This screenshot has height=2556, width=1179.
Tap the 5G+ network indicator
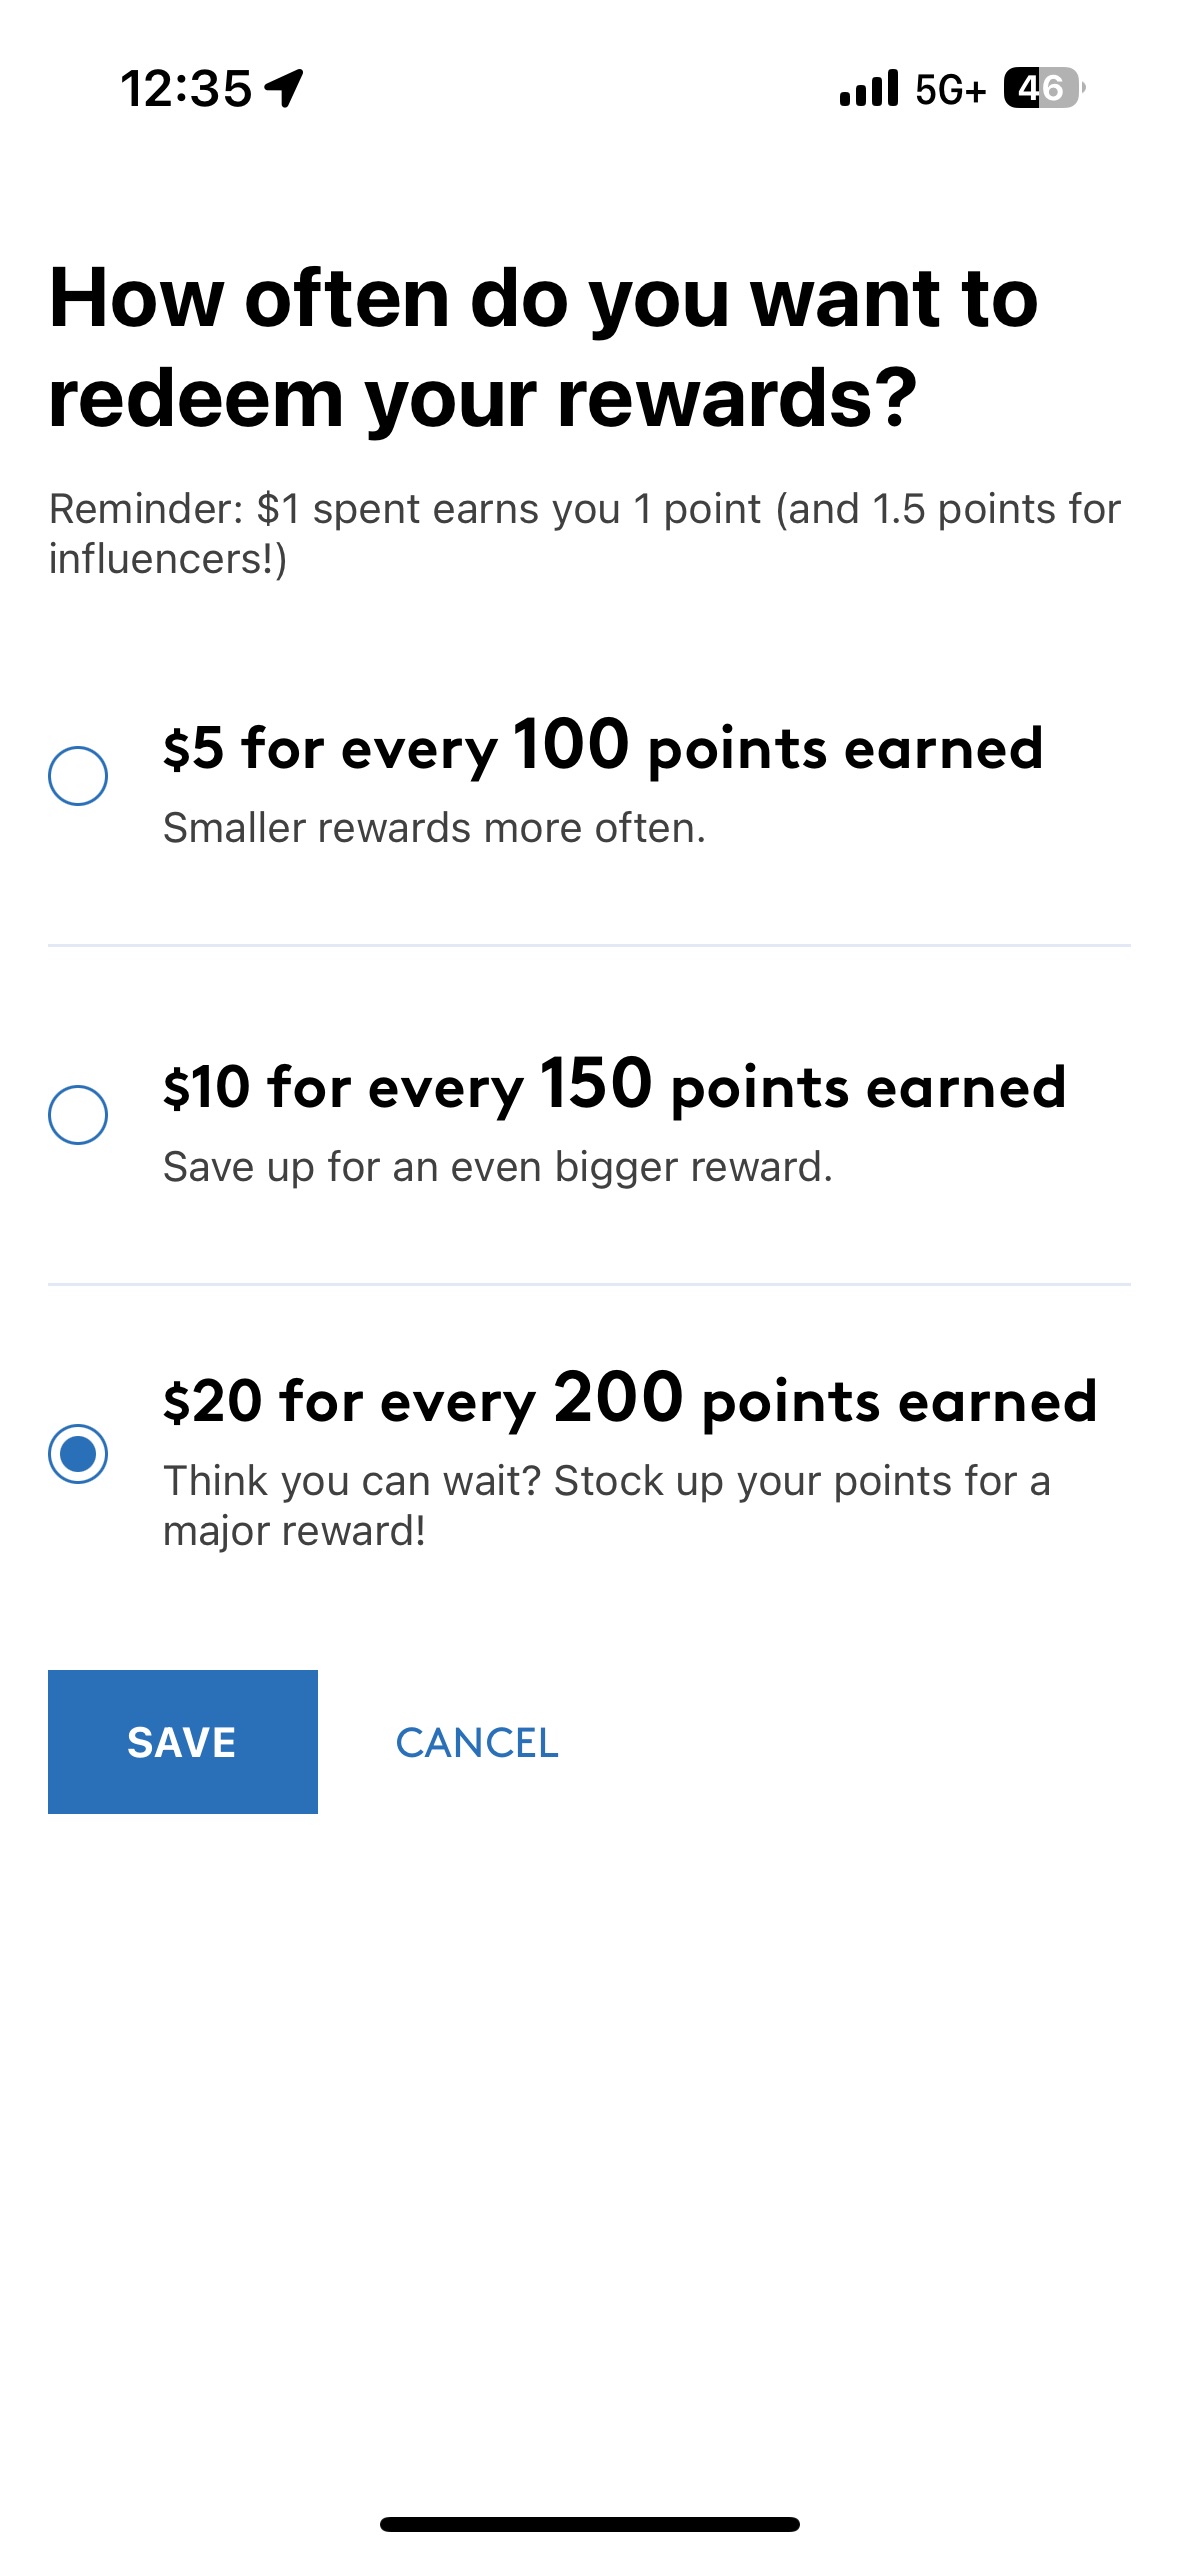(x=950, y=90)
